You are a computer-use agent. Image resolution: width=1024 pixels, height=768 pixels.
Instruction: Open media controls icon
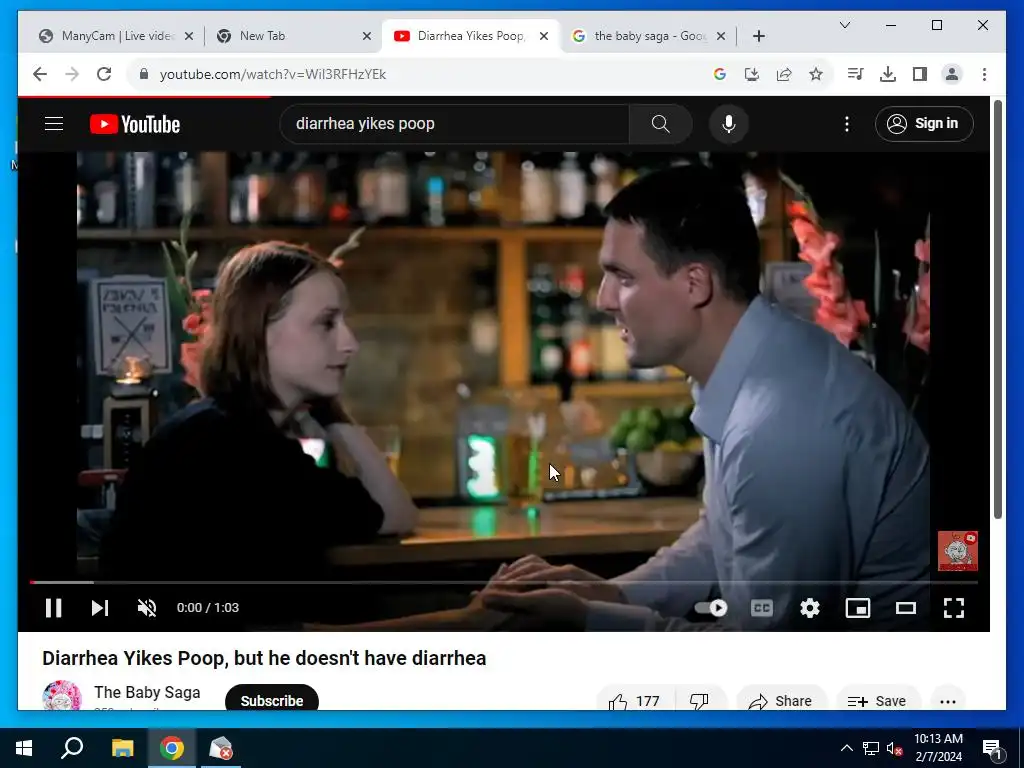tap(856, 74)
